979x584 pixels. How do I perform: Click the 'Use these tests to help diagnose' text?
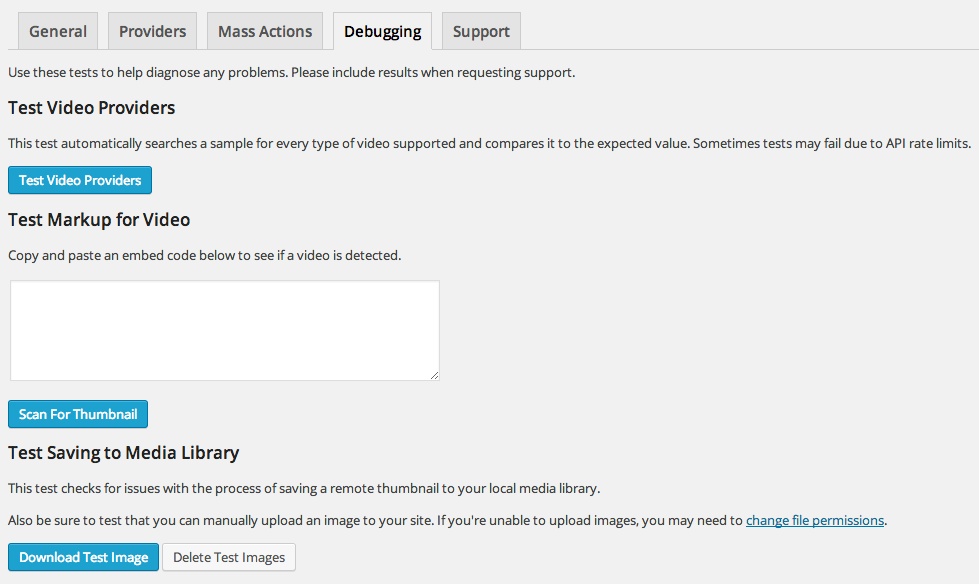(x=292, y=72)
